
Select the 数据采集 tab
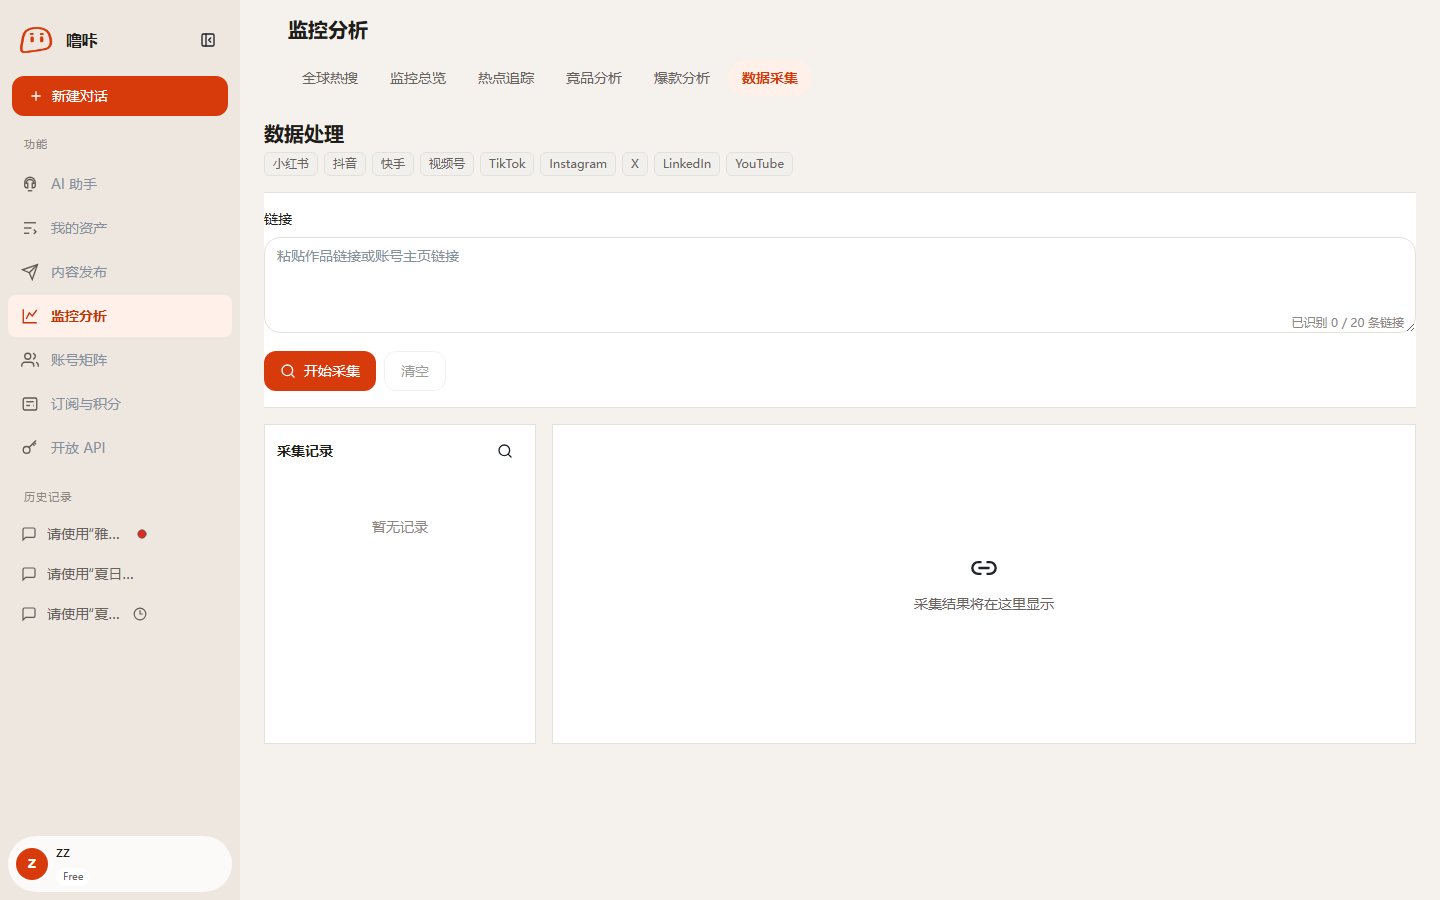tap(770, 78)
